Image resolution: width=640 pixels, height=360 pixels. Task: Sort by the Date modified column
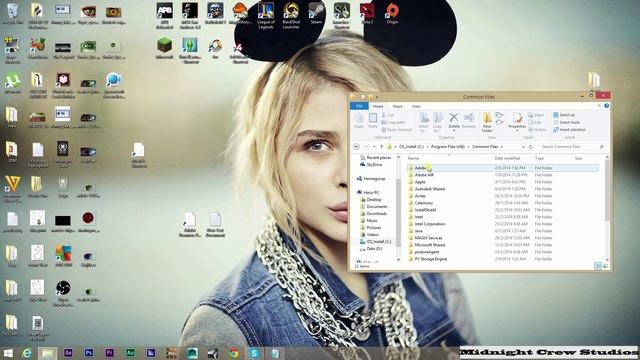click(x=507, y=158)
